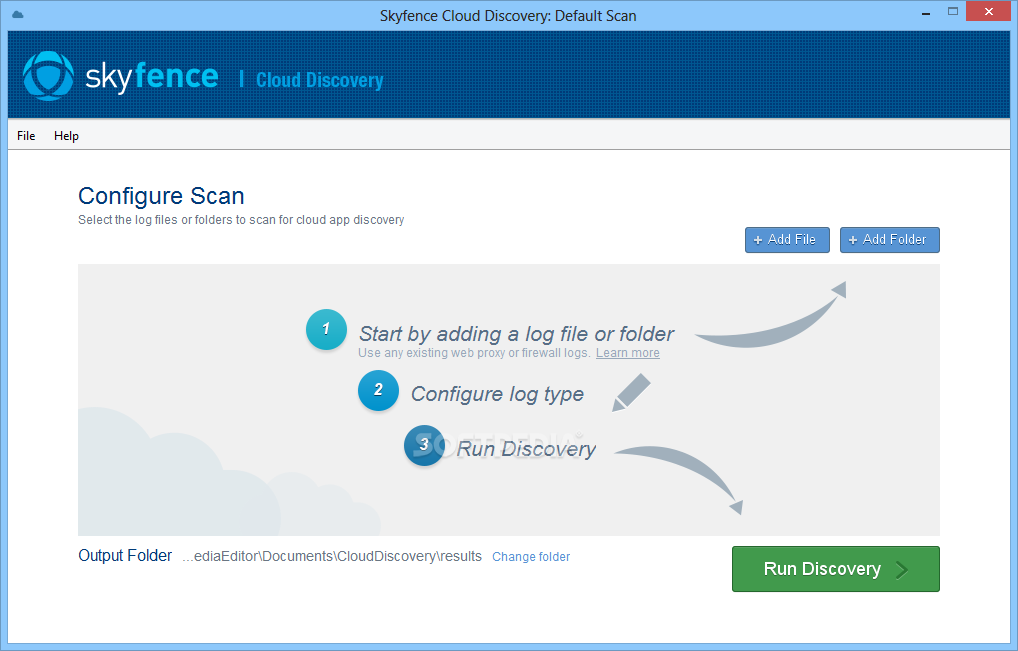1018x651 pixels.
Task: Open the Learn more link
Action: (628, 353)
